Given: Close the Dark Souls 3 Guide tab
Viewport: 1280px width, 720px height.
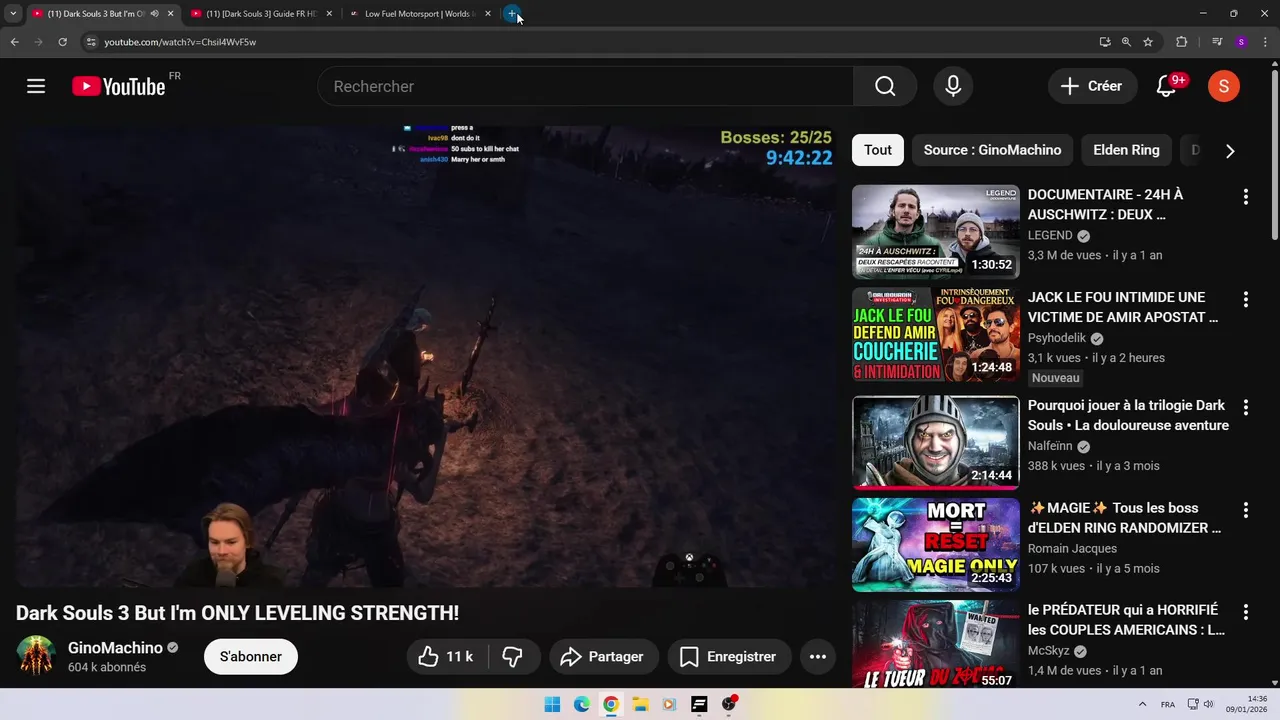Looking at the screenshot, I should [329, 14].
